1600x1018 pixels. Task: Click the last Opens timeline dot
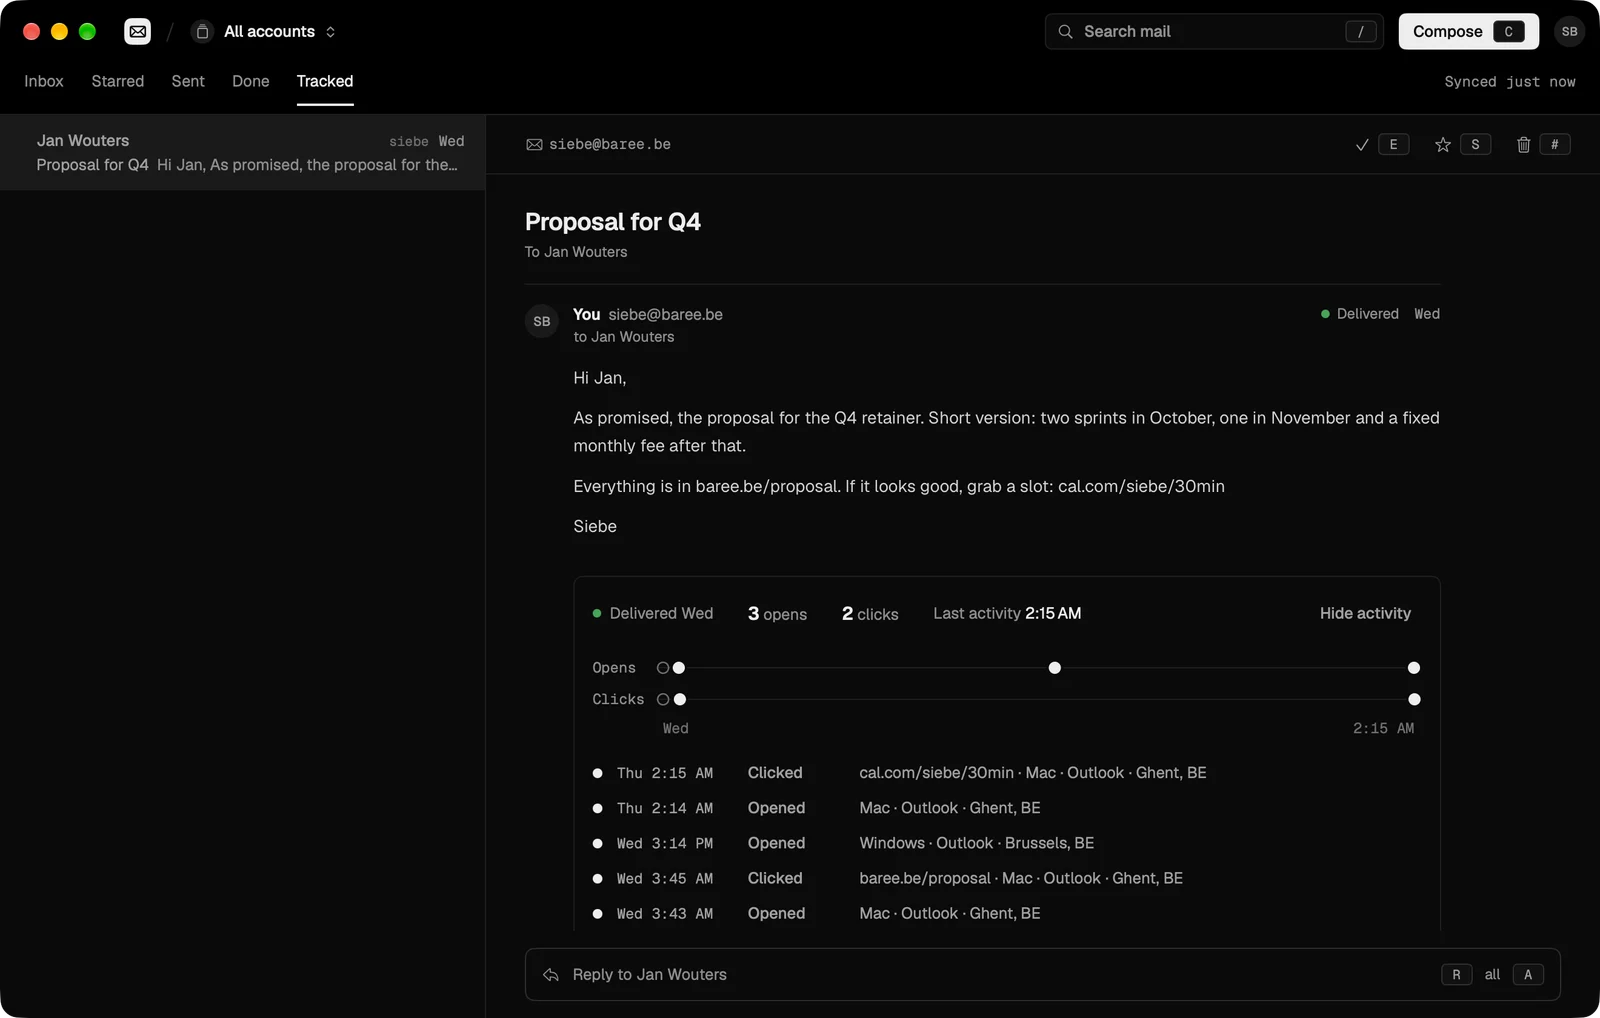pos(1414,668)
